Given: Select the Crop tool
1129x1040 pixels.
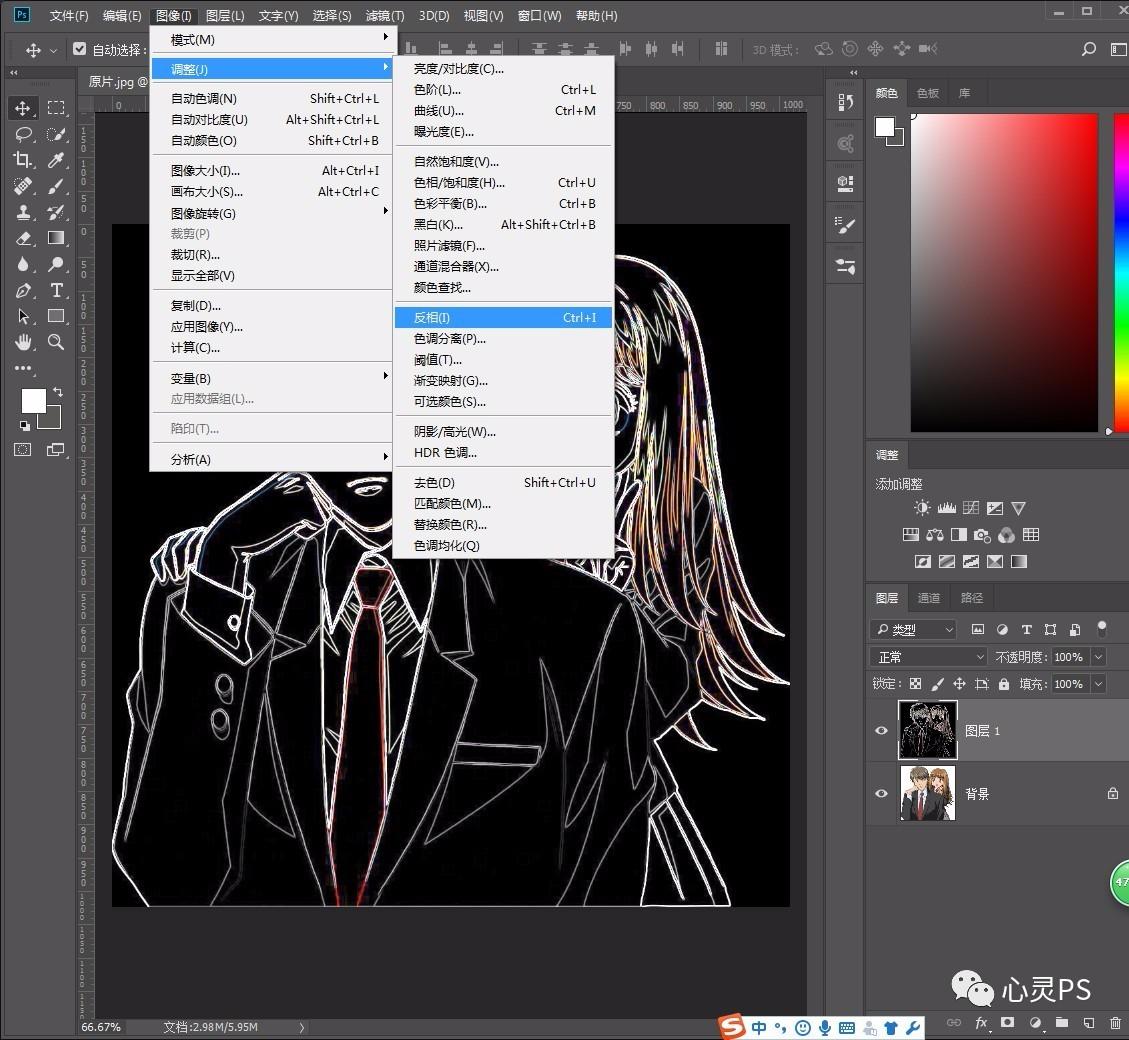Looking at the screenshot, I should 24,160.
